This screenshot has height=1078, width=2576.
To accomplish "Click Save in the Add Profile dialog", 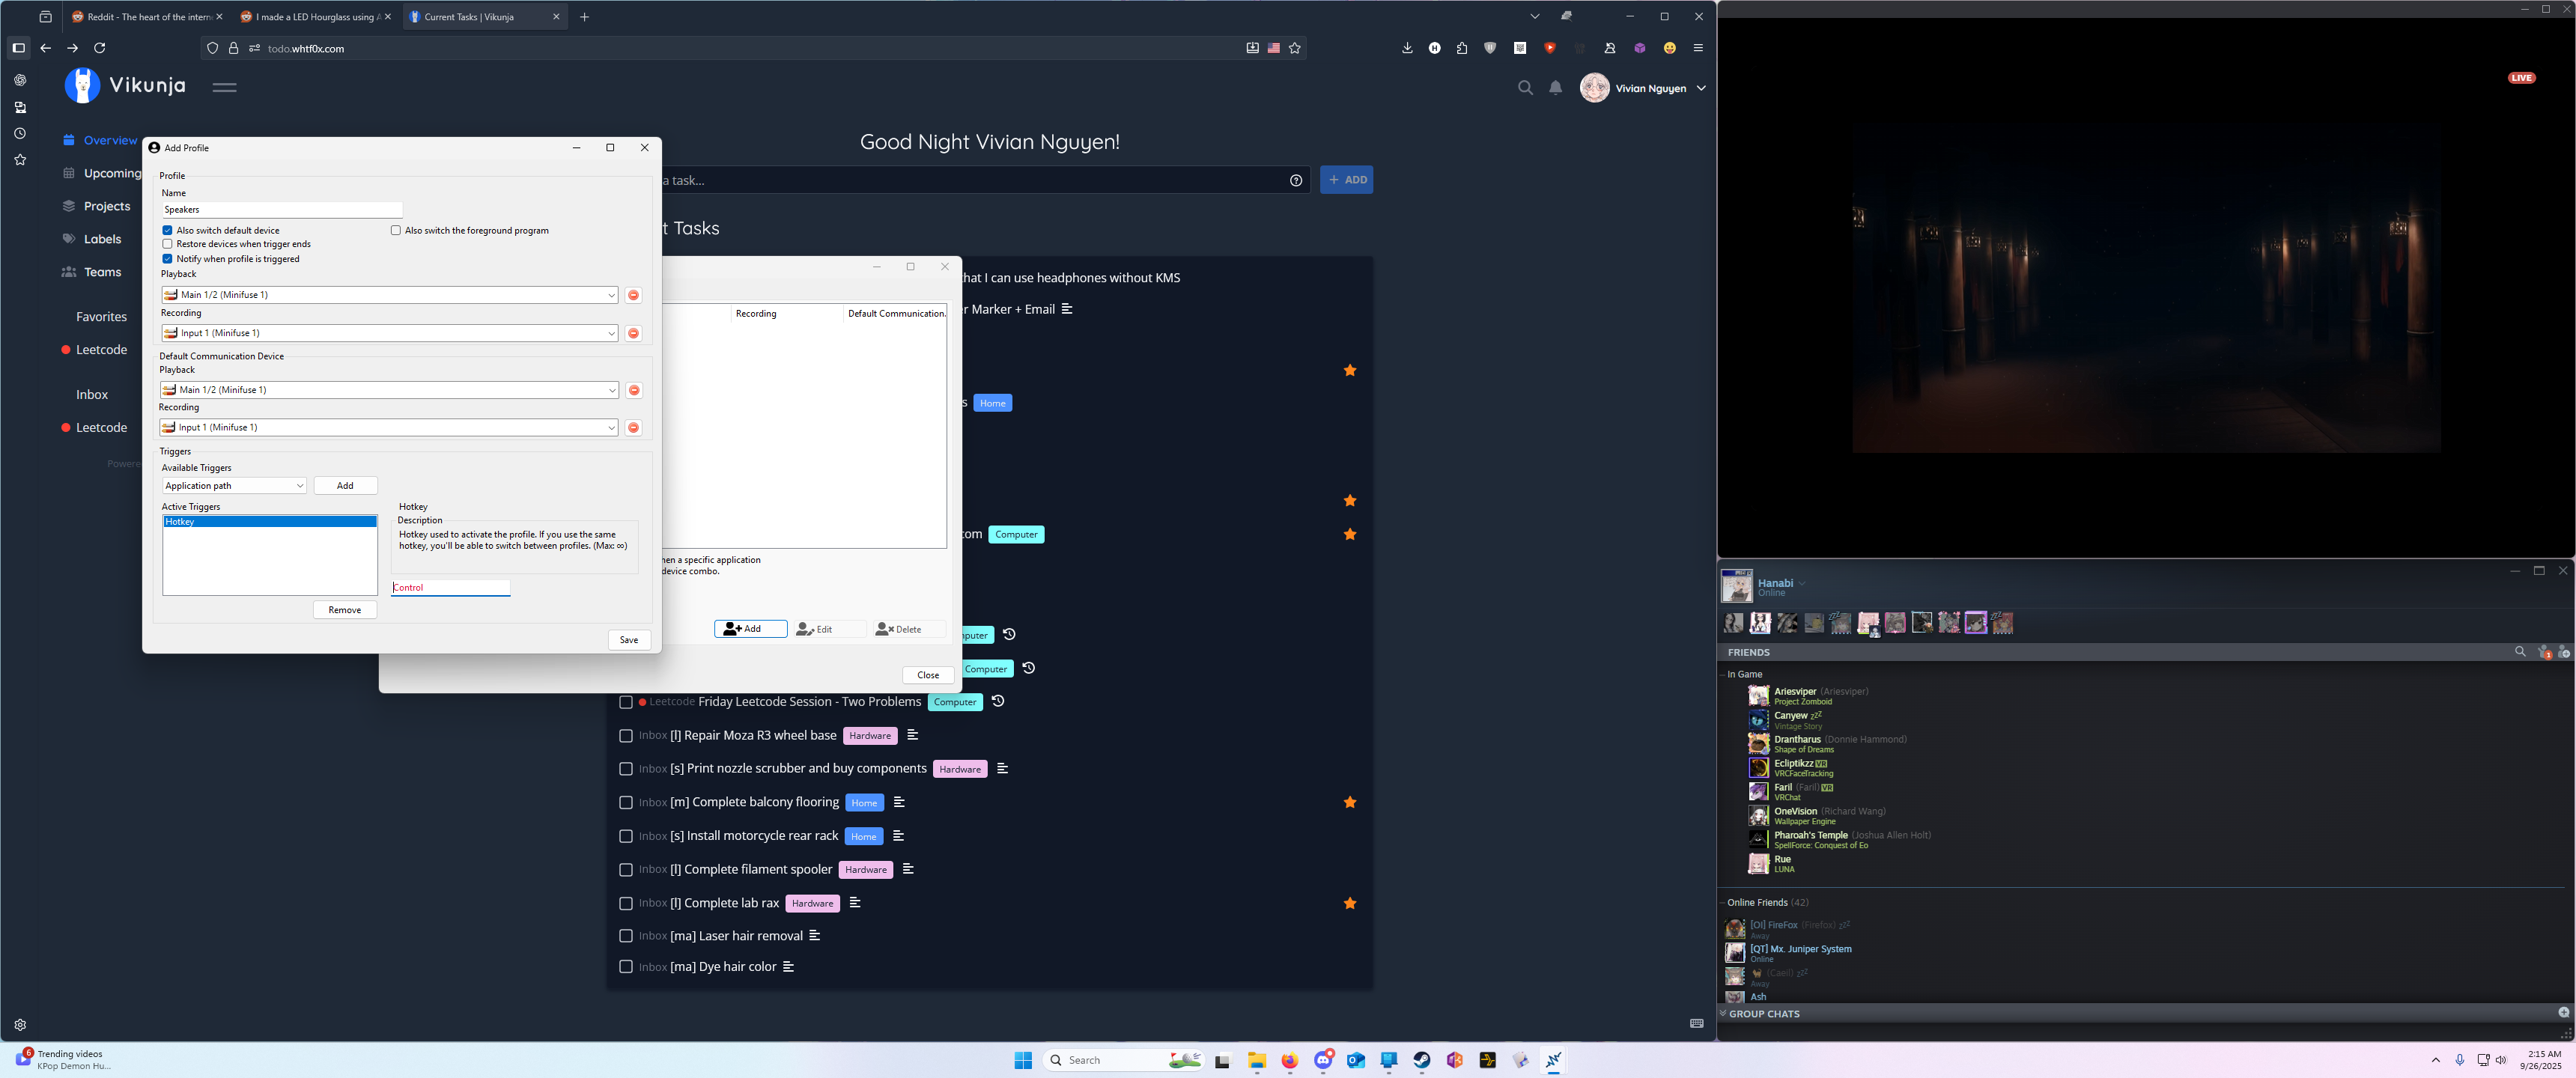I will [x=628, y=640].
